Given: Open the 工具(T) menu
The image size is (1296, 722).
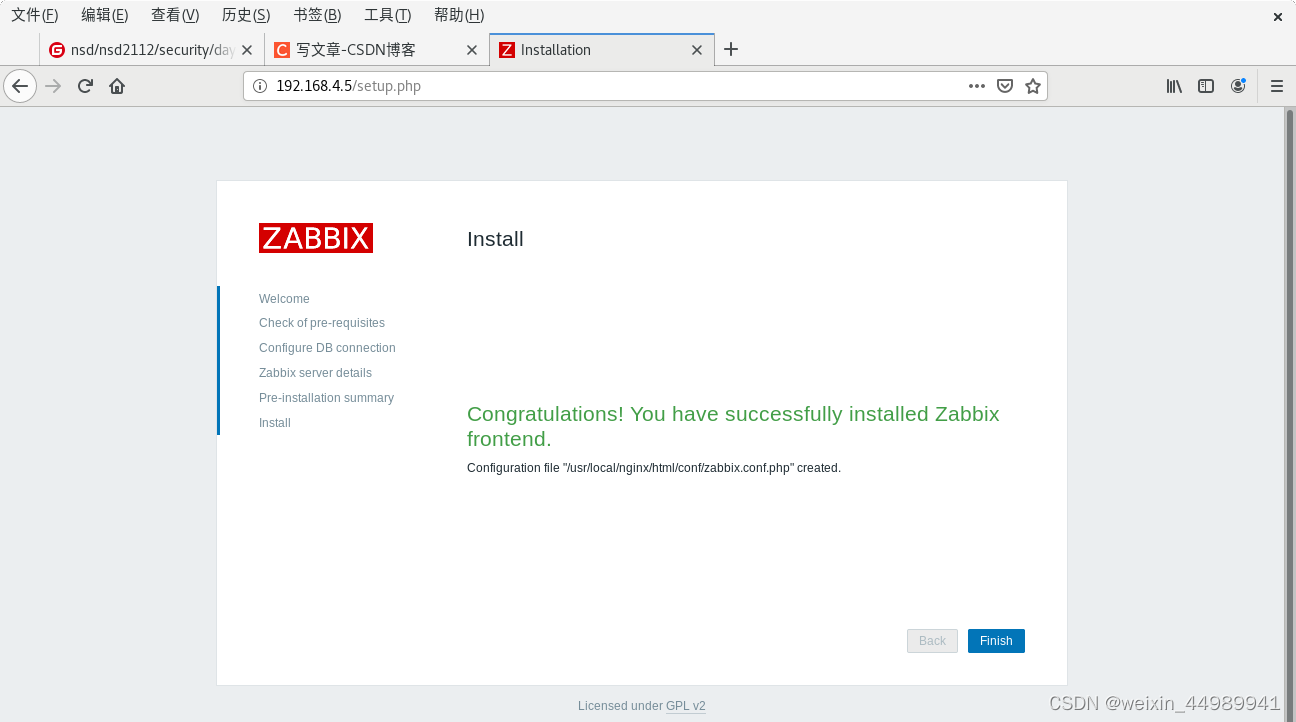Looking at the screenshot, I should 388,15.
